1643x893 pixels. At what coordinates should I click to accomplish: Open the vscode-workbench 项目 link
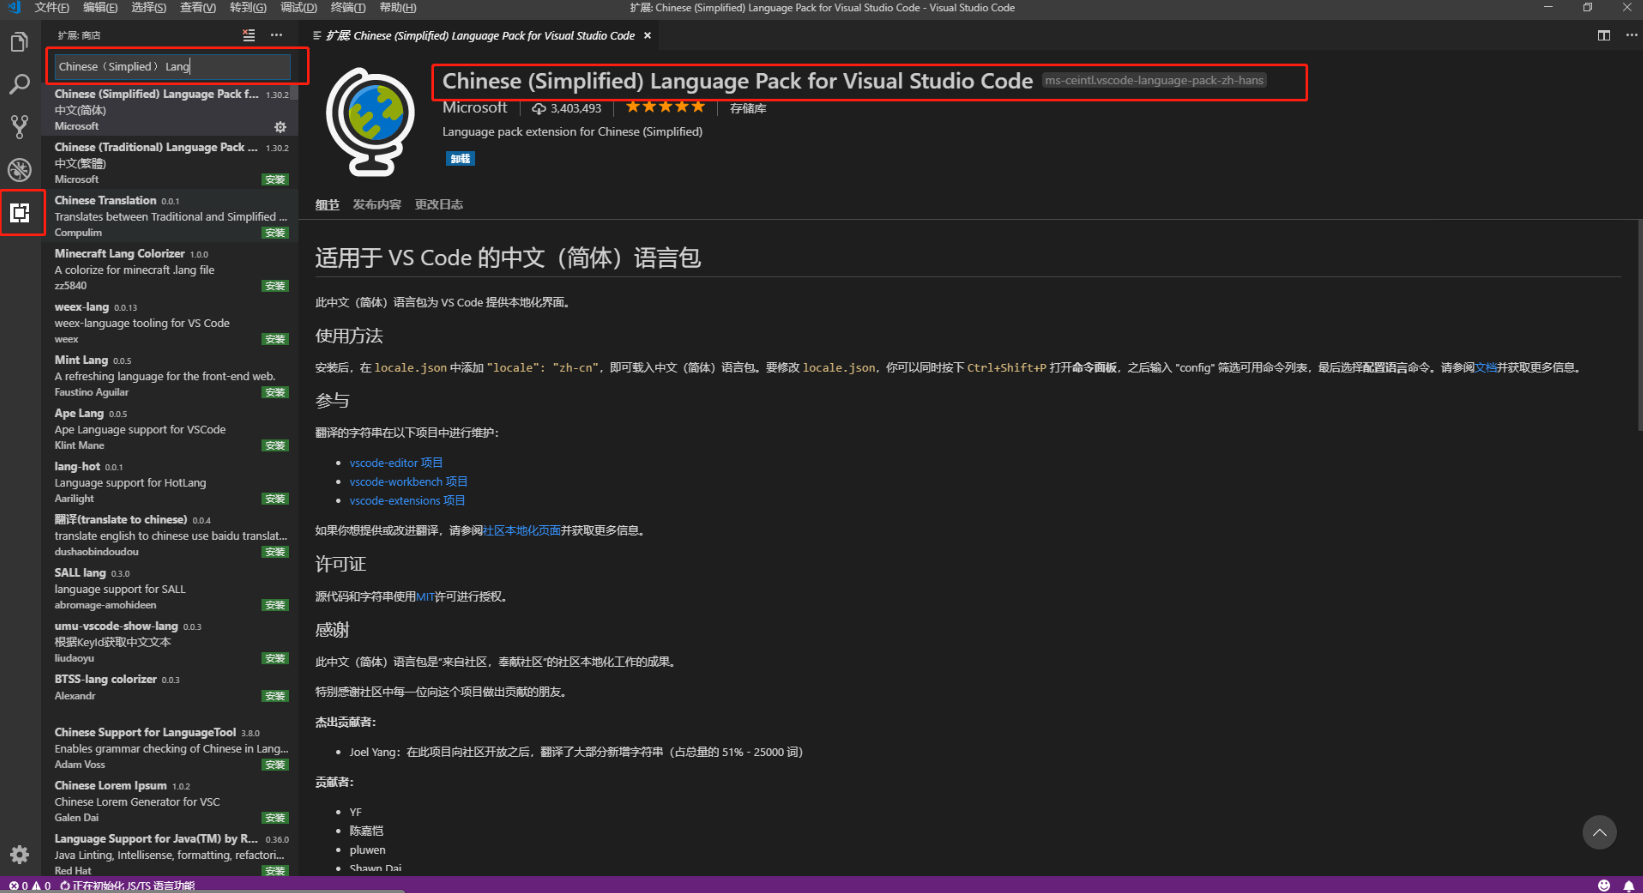click(x=409, y=482)
